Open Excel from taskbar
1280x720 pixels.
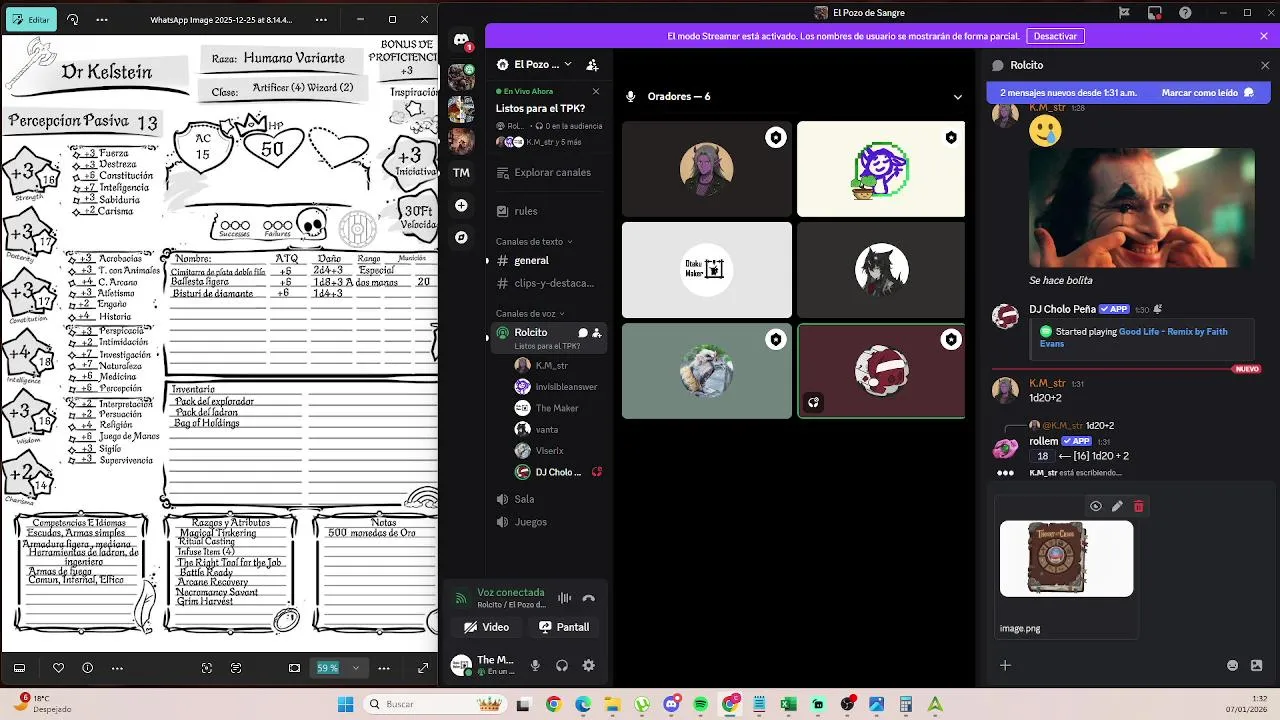click(788, 704)
